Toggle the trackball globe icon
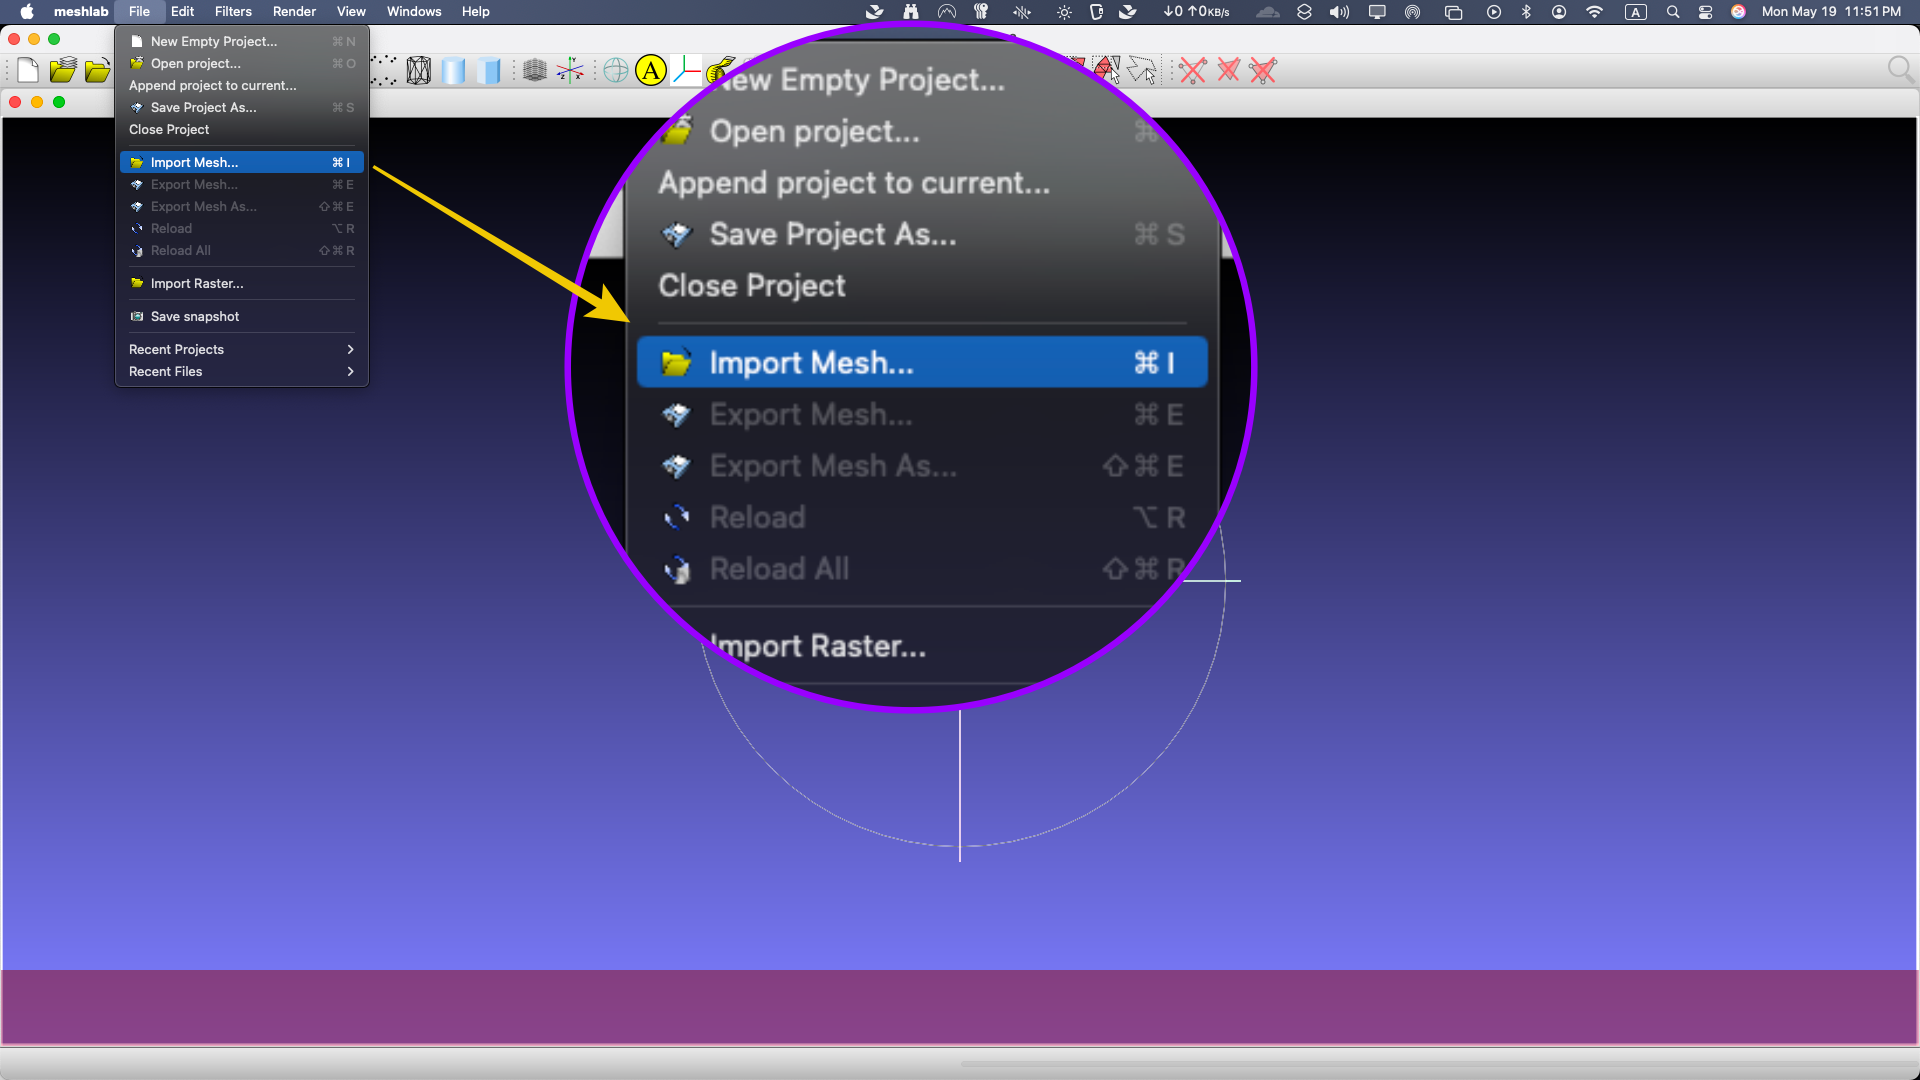The width and height of the screenshot is (1920, 1080). coord(616,70)
